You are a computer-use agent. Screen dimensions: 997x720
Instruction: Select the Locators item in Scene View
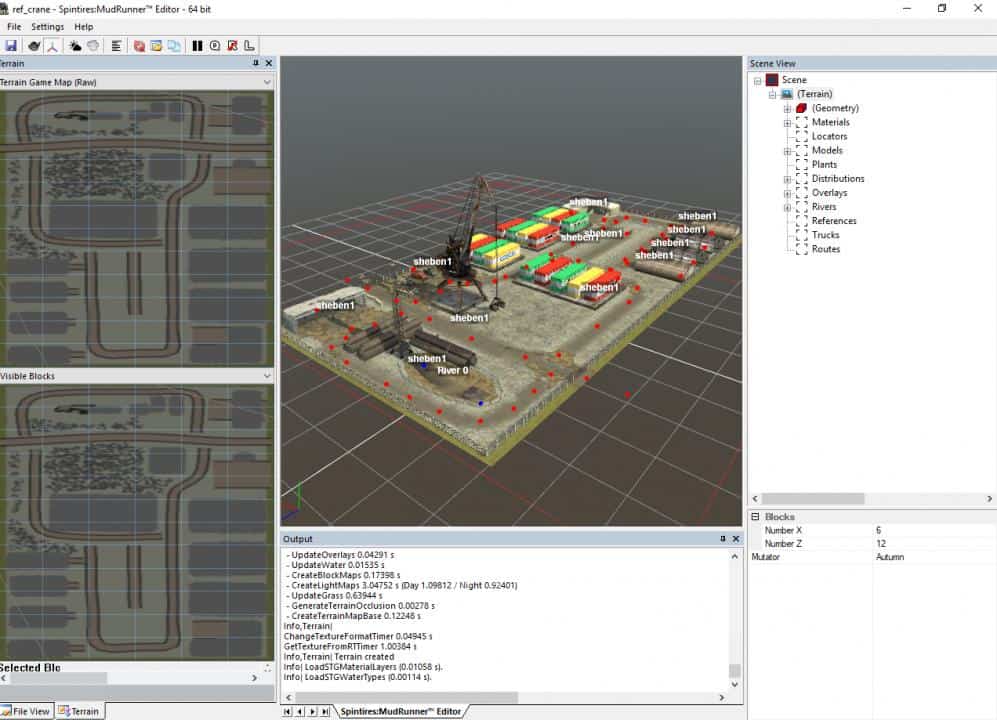pyautogui.click(x=829, y=136)
